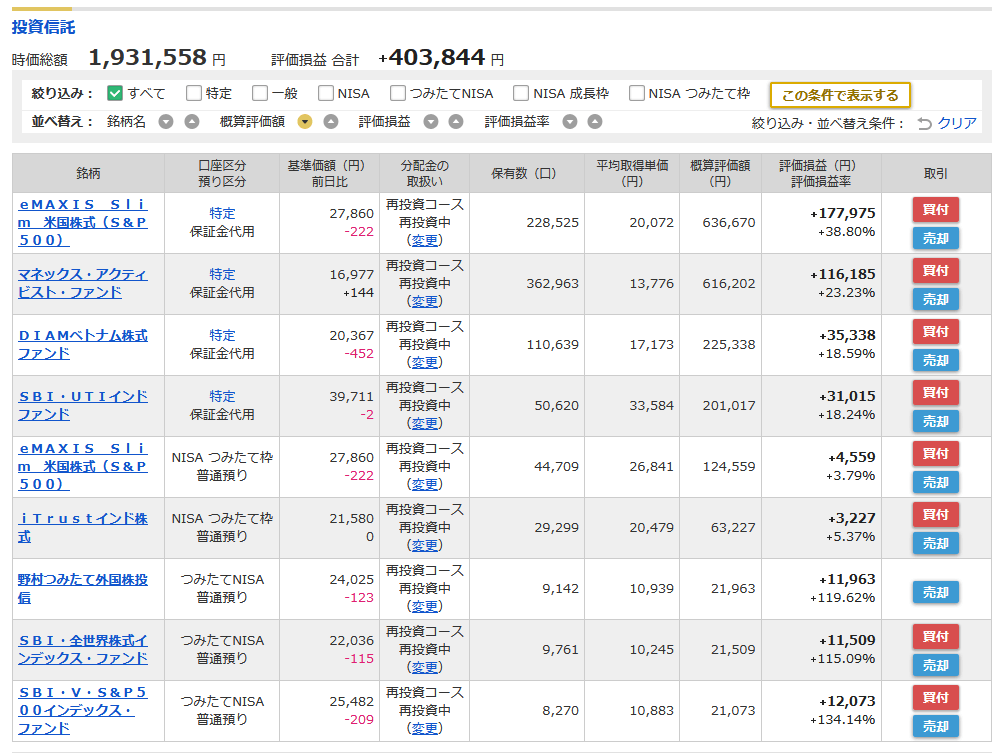The width and height of the screenshot is (1005, 755).
Task: Sort by 評価損益 descending arrow
Action: click(x=431, y=122)
